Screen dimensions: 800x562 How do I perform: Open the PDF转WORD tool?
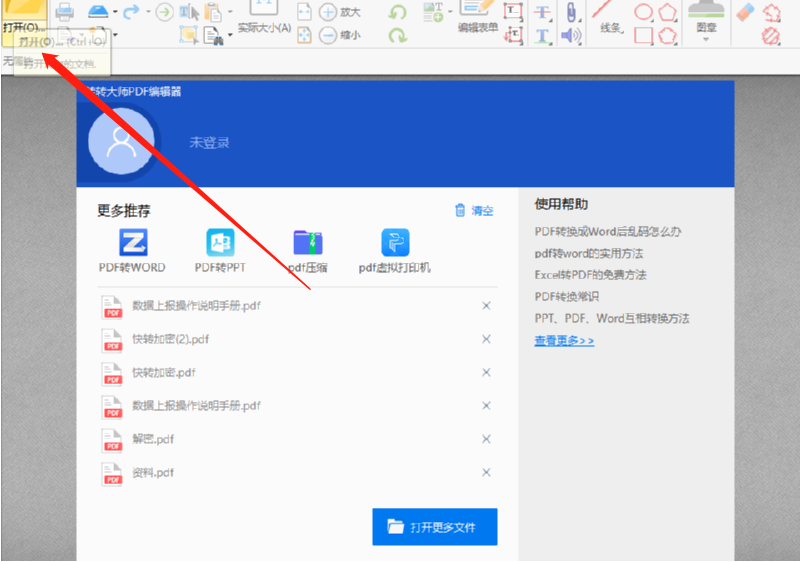pyautogui.click(x=133, y=250)
